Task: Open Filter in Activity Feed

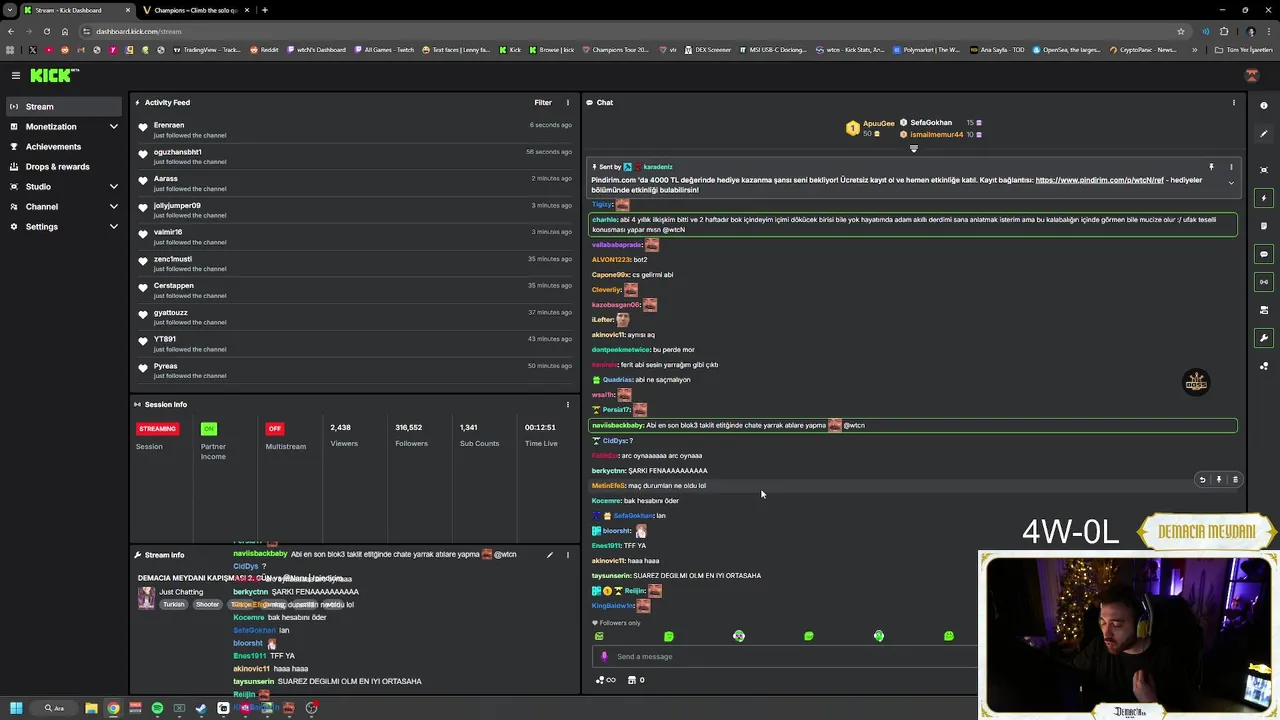Action: coord(543,102)
